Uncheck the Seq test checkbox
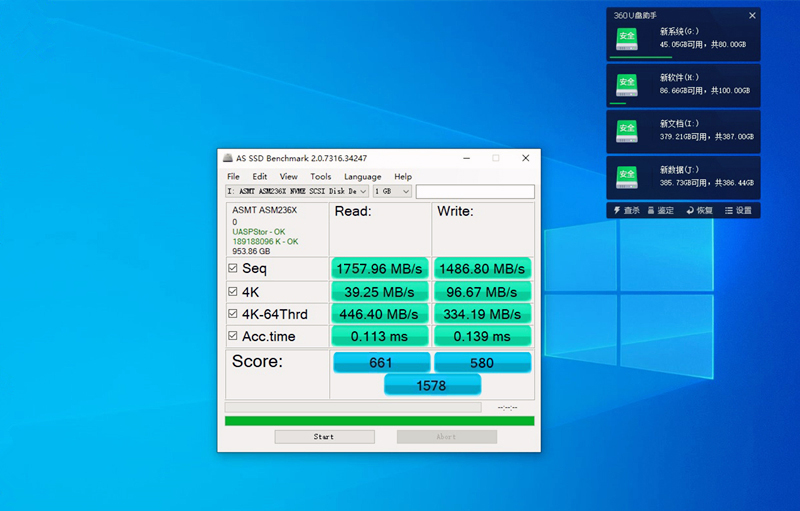The image size is (800, 511). (x=233, y=269)
